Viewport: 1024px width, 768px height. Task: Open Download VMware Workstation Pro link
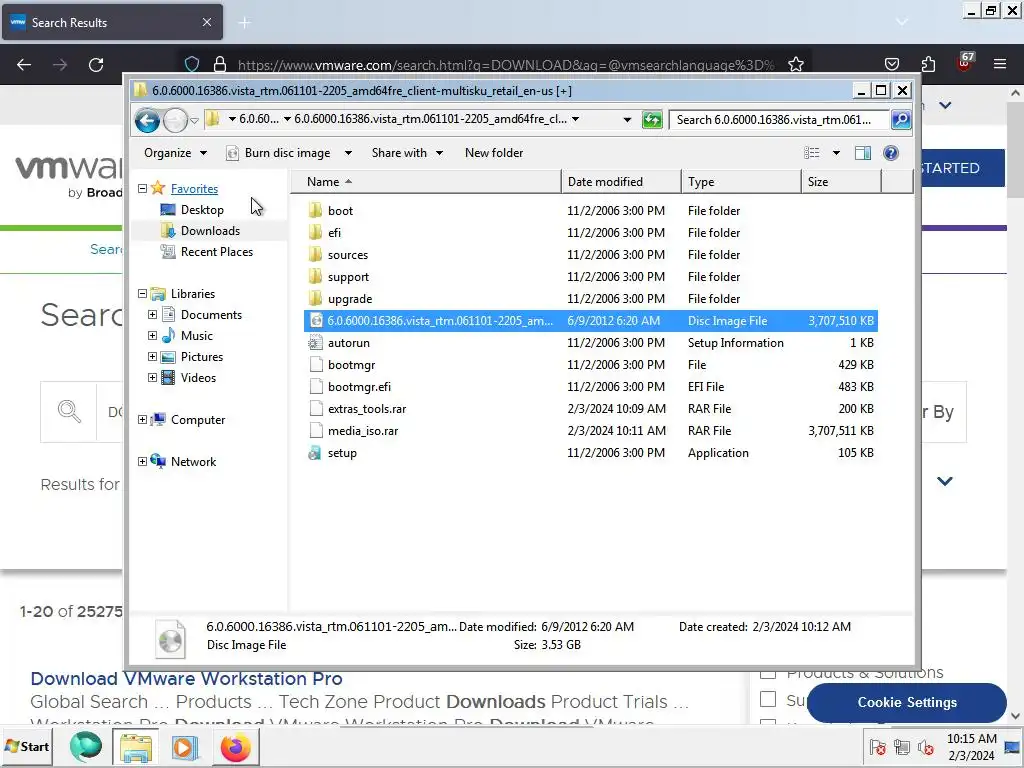[186, 679]
